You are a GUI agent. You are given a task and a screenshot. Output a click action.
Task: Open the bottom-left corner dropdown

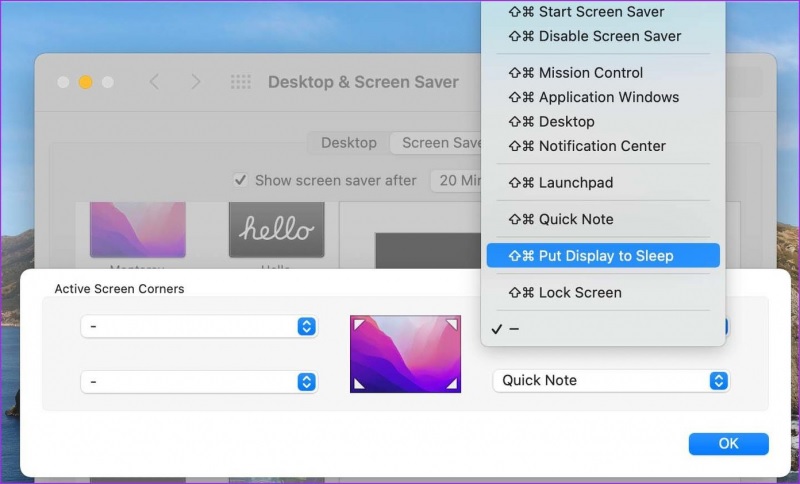point(199,382)
